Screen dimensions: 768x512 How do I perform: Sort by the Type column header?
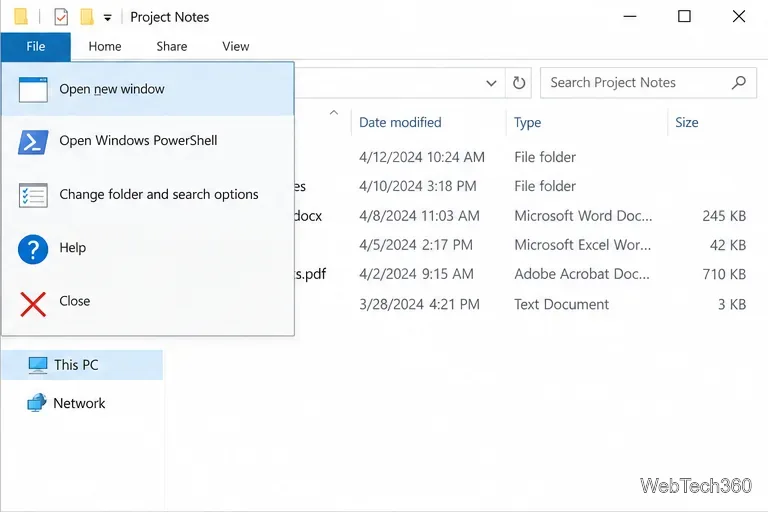coord(528,122)
